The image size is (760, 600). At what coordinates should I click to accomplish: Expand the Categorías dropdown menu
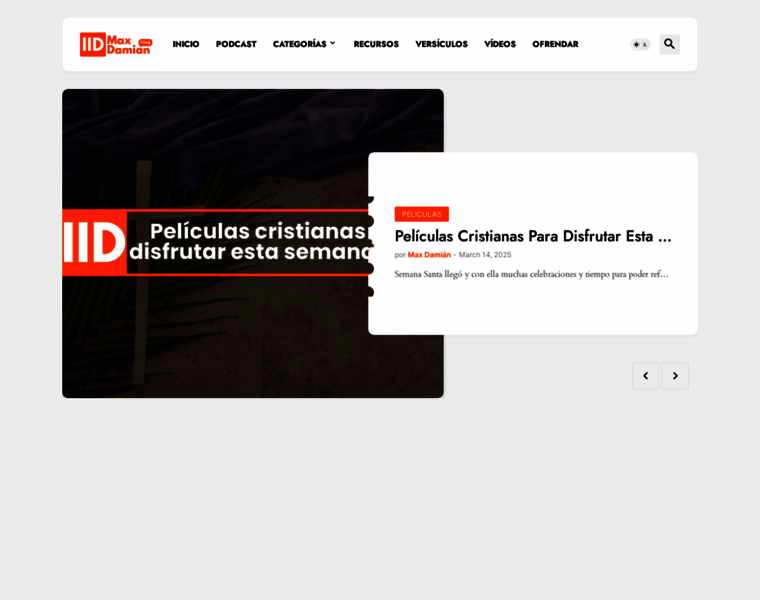304,44
